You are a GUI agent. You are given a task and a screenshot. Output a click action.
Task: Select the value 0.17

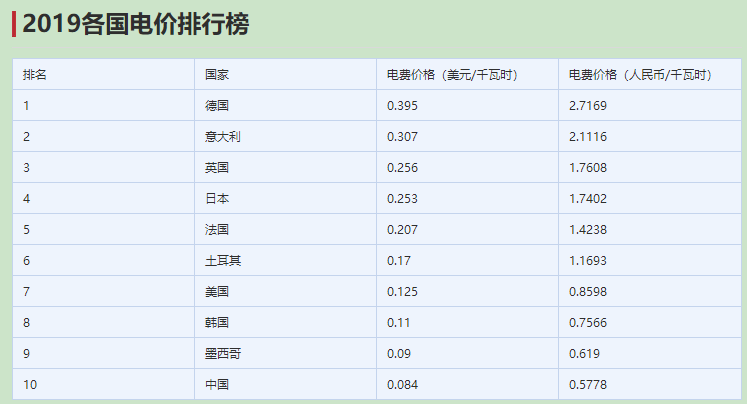tap(399, 261)
